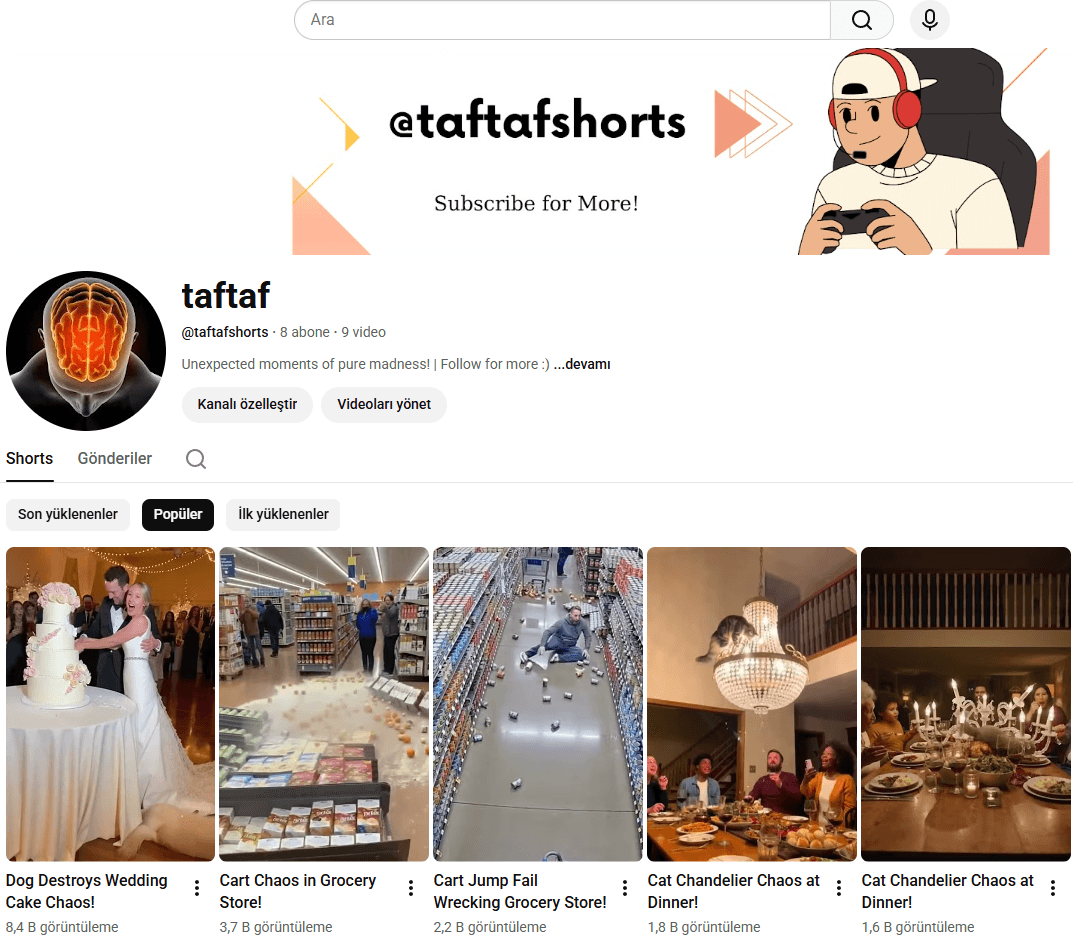Click the Kanalı özelleştir button
Viewport: 1073px width, 935px height.
tap(247, 405)
